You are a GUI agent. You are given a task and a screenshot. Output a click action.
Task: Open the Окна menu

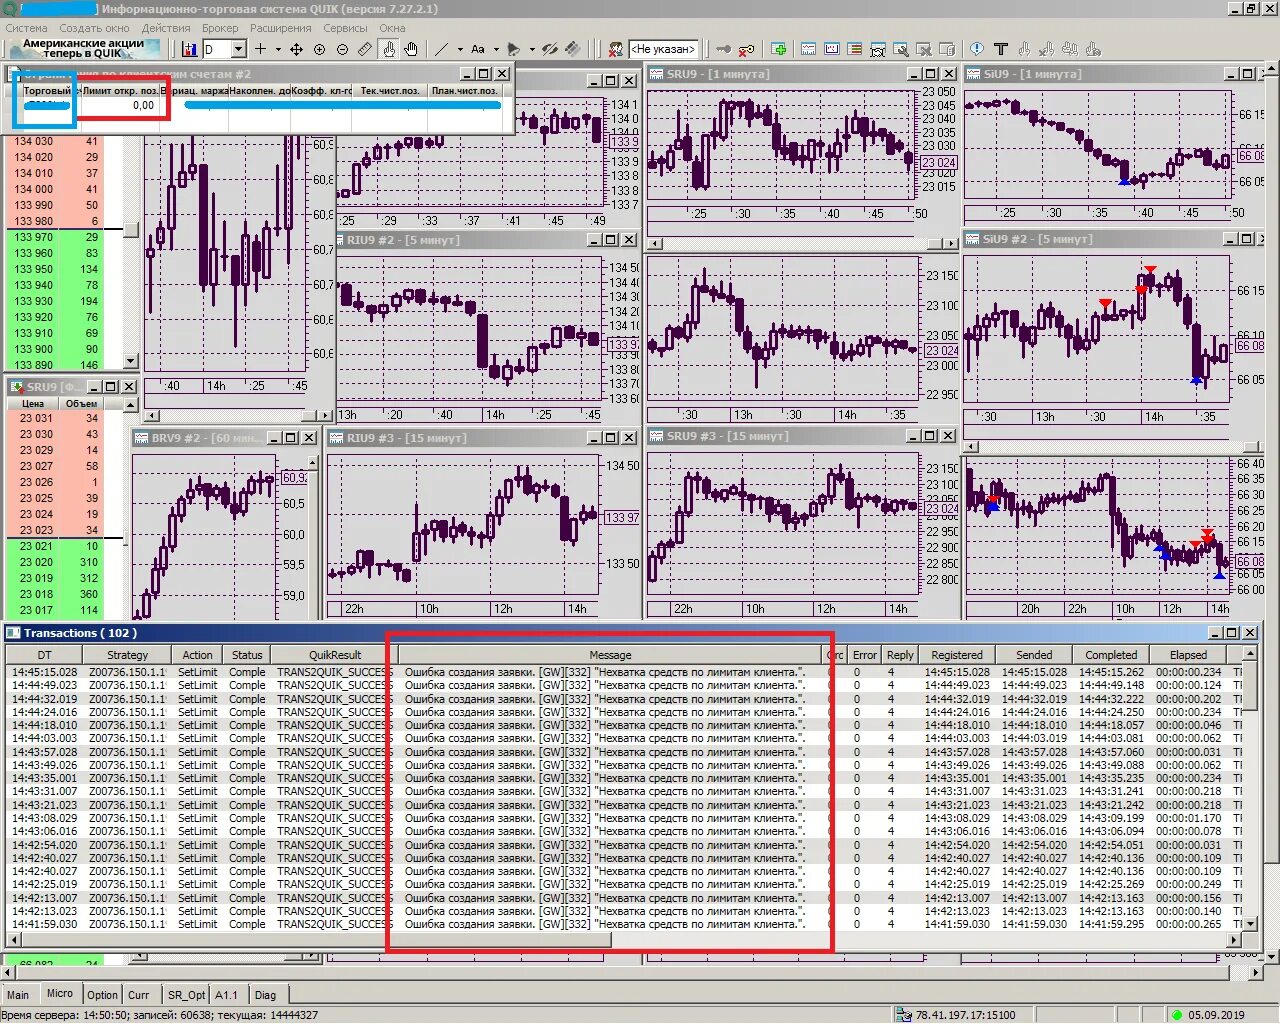click(392, 28)
